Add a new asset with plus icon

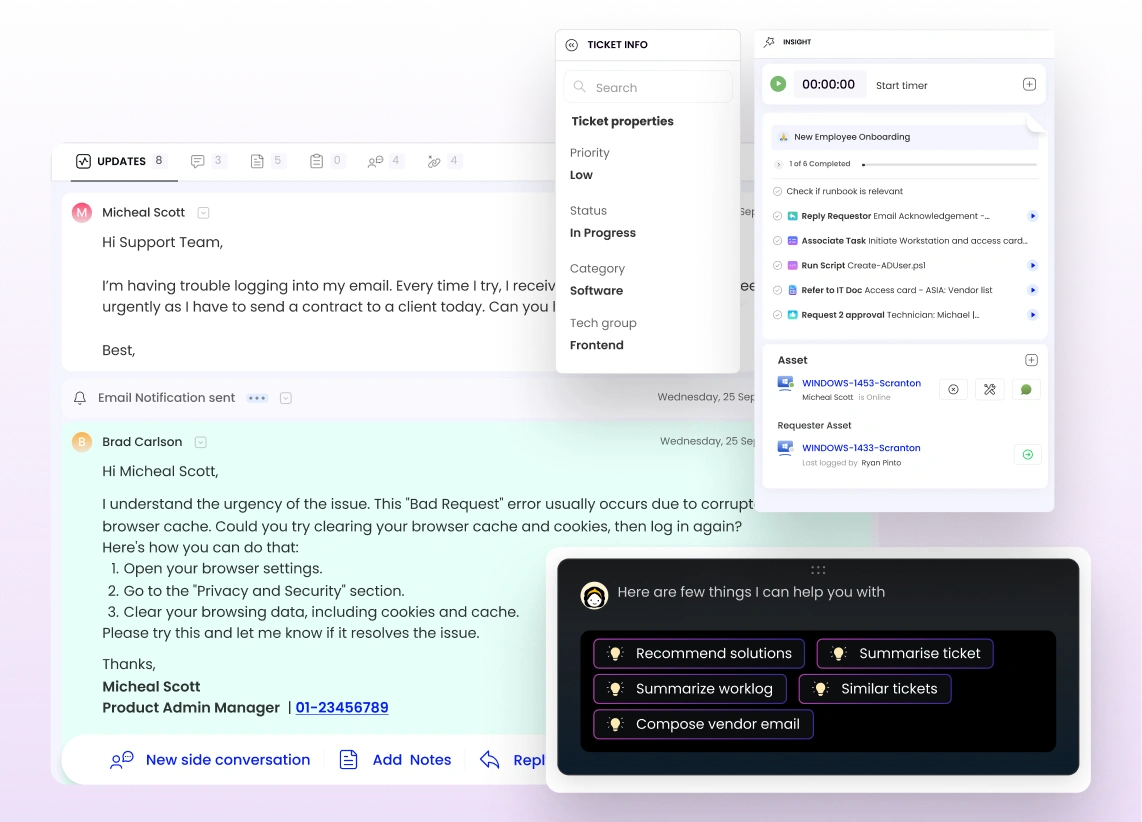click(x=1031, y=360)
